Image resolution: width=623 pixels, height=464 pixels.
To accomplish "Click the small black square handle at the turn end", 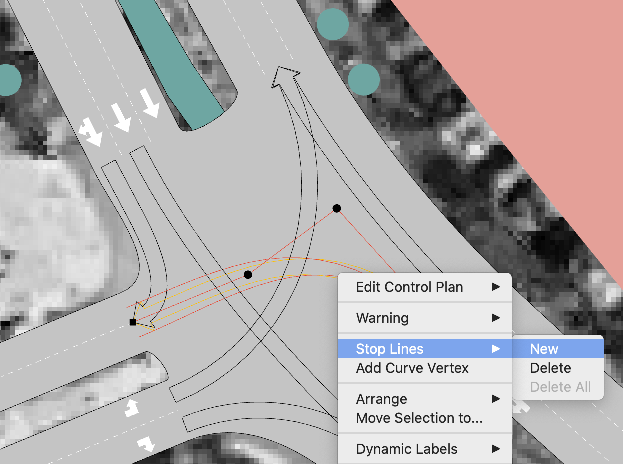I will coord(133,322).
